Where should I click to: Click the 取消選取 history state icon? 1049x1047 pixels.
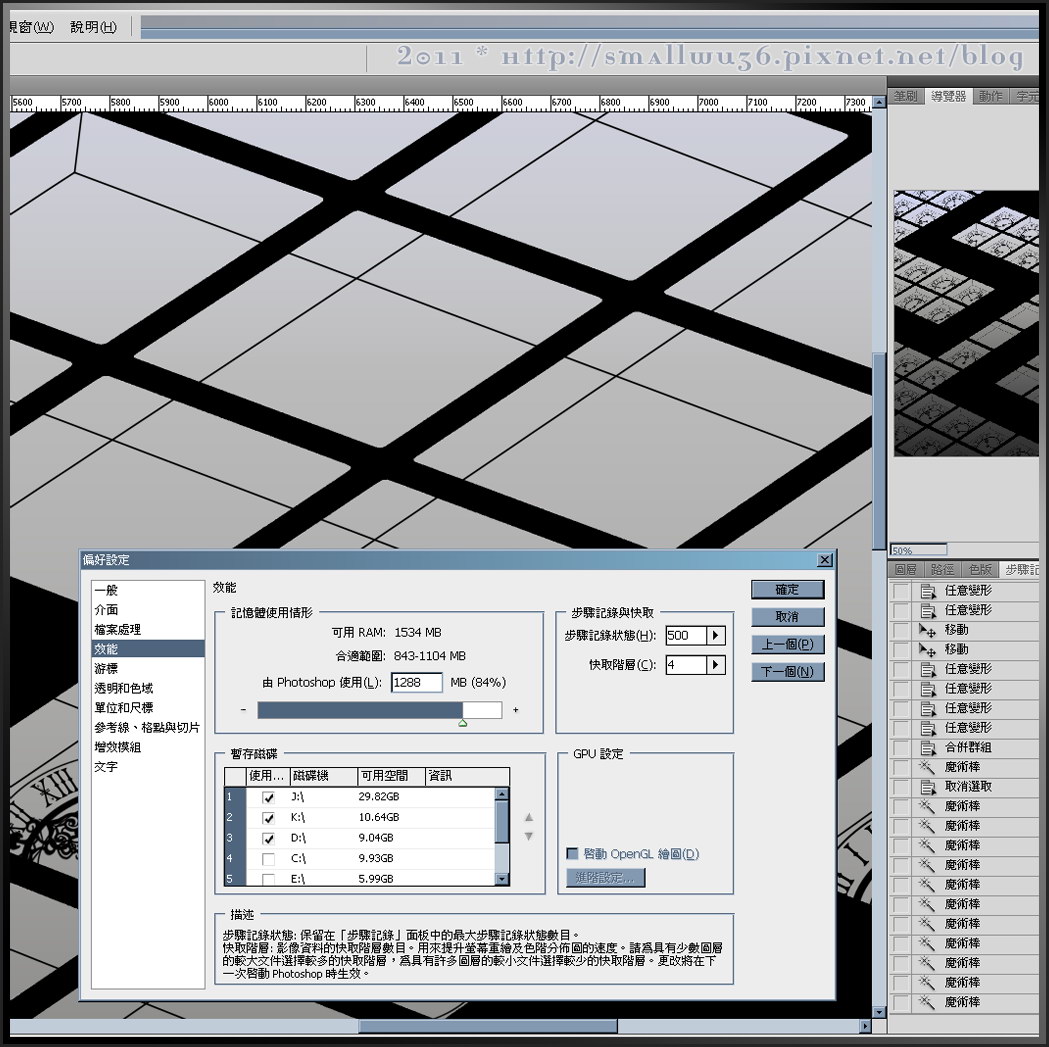point(926,787)
